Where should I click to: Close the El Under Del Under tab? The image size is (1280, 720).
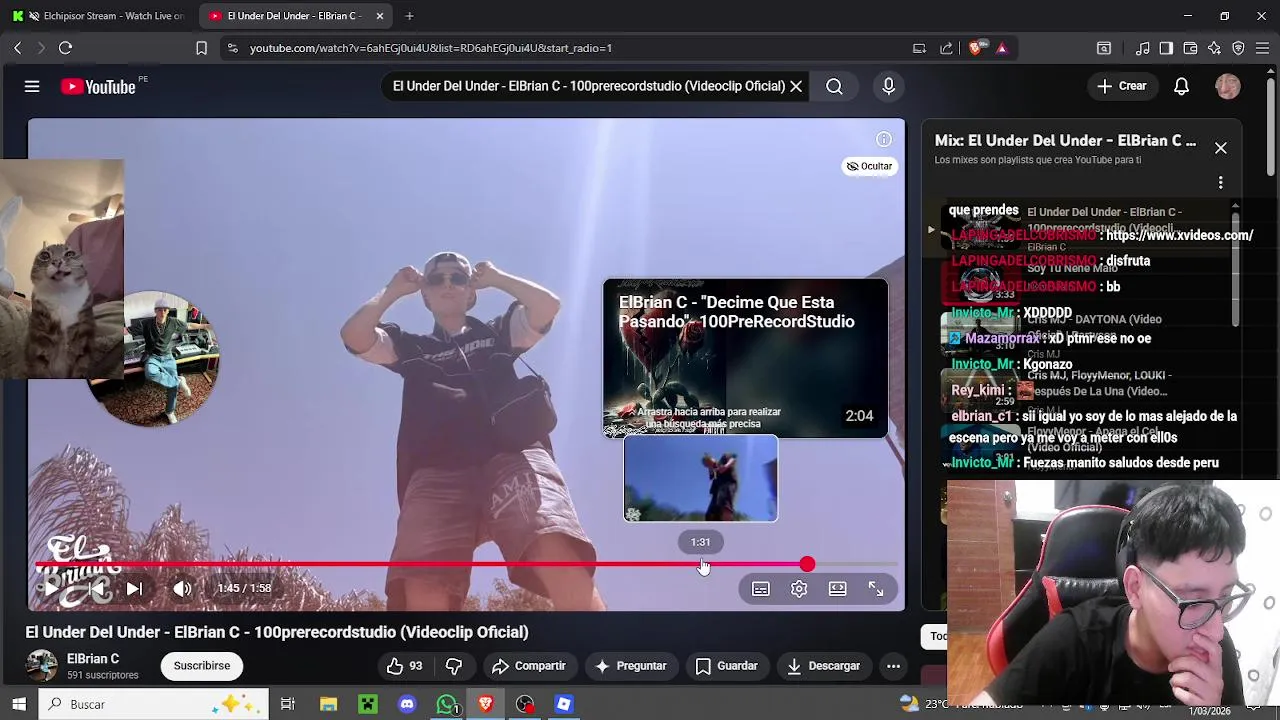(x=380, y=16)
